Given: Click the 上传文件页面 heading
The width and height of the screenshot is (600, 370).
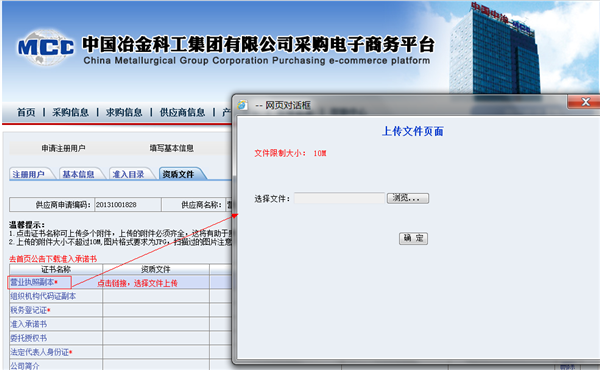Looking at the screenshot, I should (x=413, y=131).
